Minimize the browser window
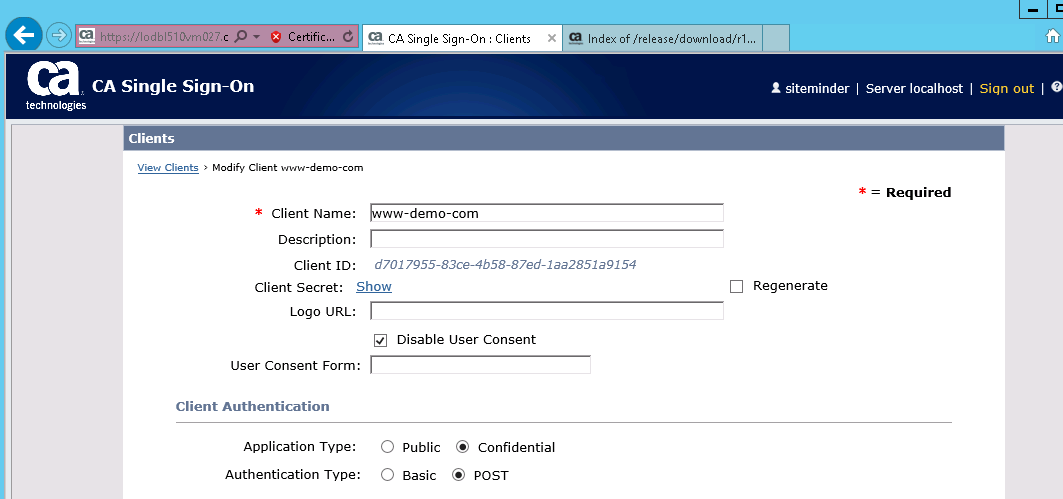This screenshot has height=499, width=1063. click(x=1034, y=8)
